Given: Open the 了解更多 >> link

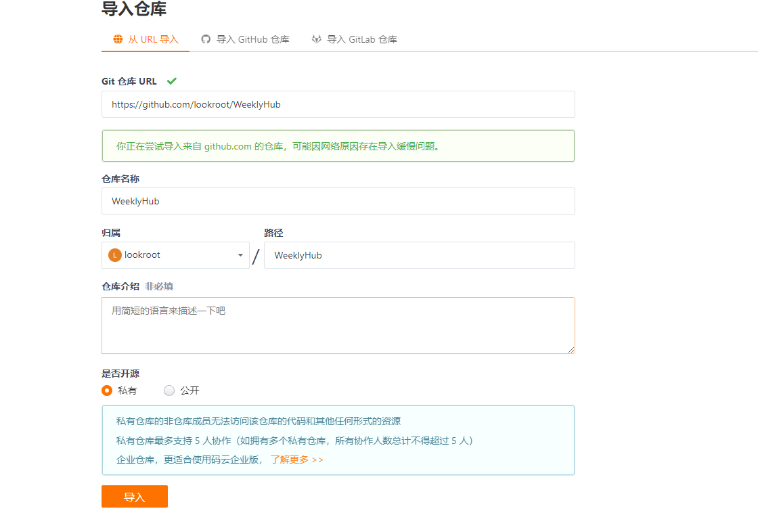Looking at the screenshot, I should tap(297, 459).
